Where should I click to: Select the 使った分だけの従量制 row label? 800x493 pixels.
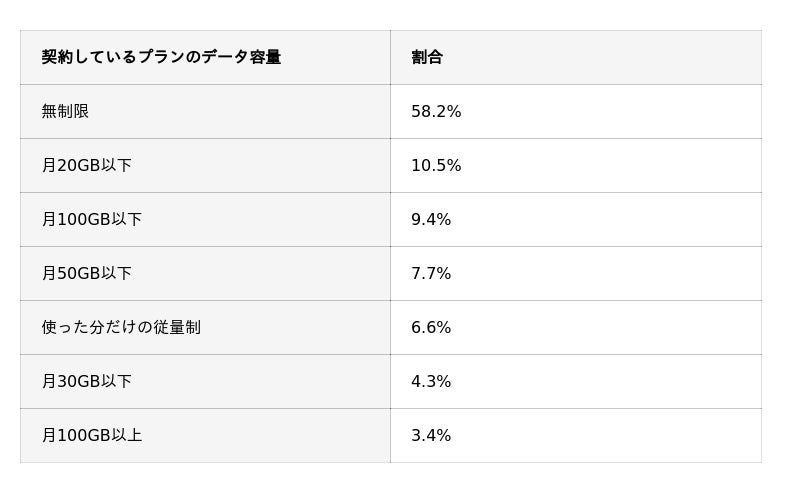click(x=121, y=327)
